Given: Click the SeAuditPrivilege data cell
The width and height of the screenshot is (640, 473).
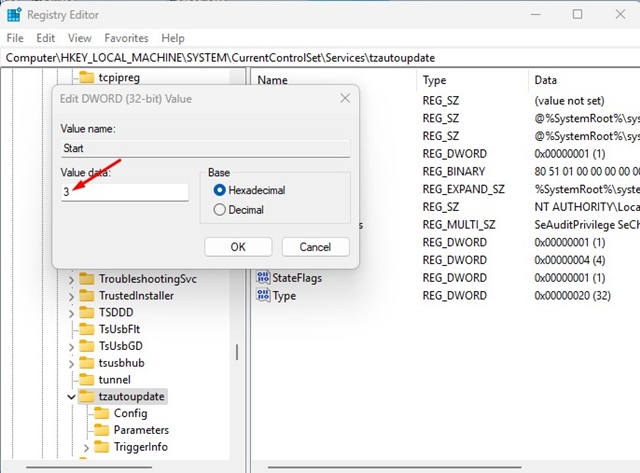Looking at the screenshot, I should (587, 224).
